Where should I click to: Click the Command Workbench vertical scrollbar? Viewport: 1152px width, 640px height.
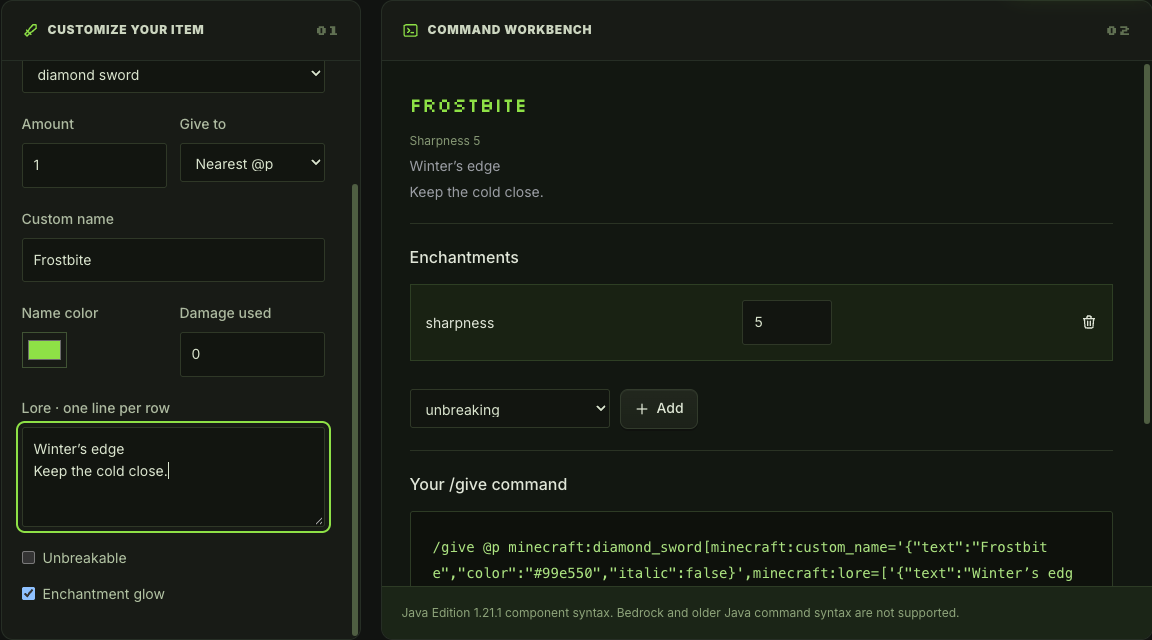[x=1146, y=244]
